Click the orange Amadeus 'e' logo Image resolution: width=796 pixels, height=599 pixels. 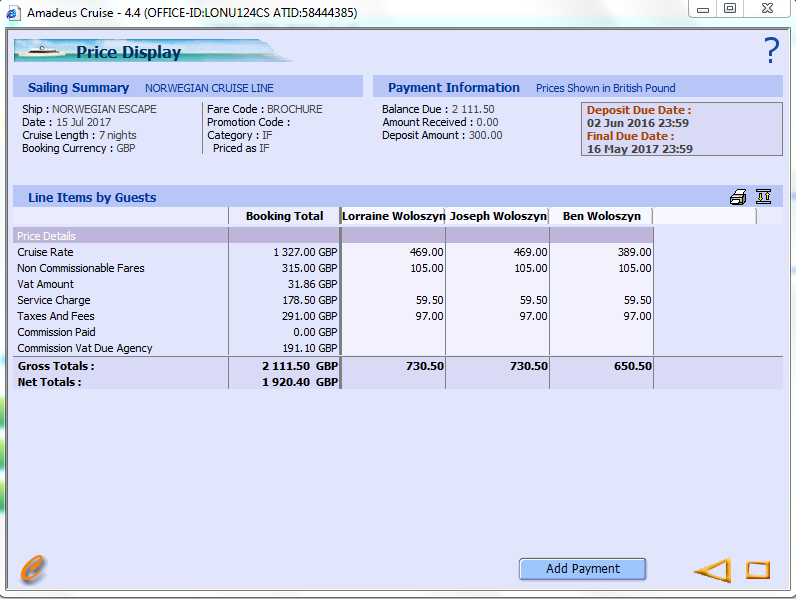click(33, 568)
